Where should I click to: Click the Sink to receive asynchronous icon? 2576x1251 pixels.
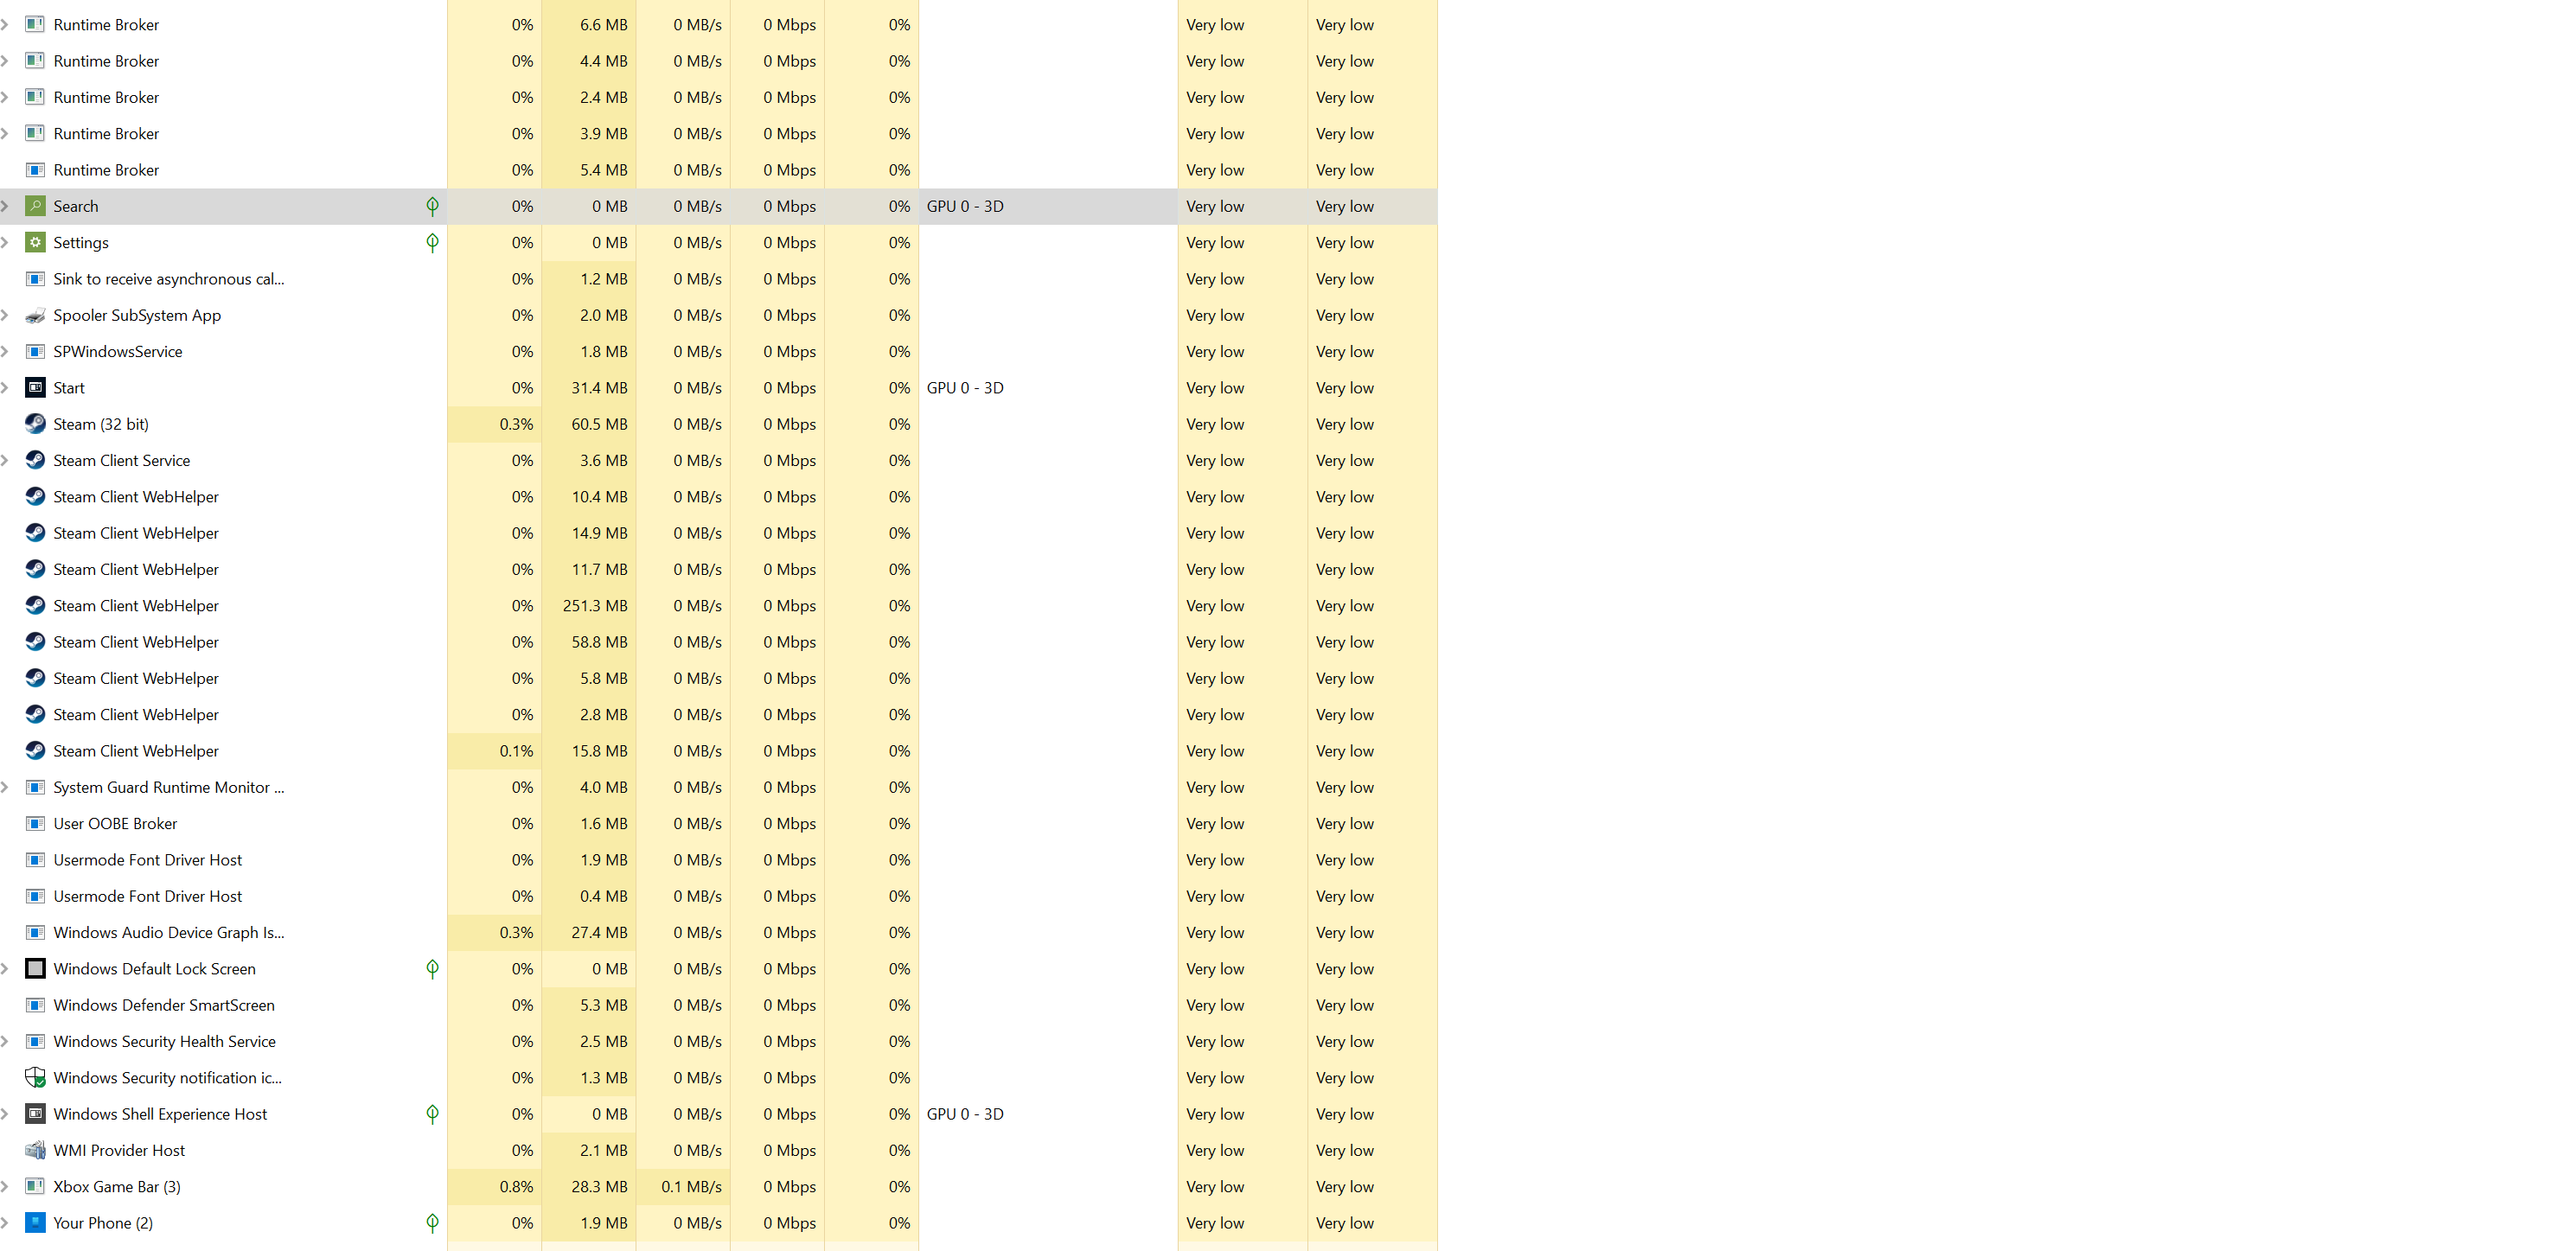click(35, 279)
